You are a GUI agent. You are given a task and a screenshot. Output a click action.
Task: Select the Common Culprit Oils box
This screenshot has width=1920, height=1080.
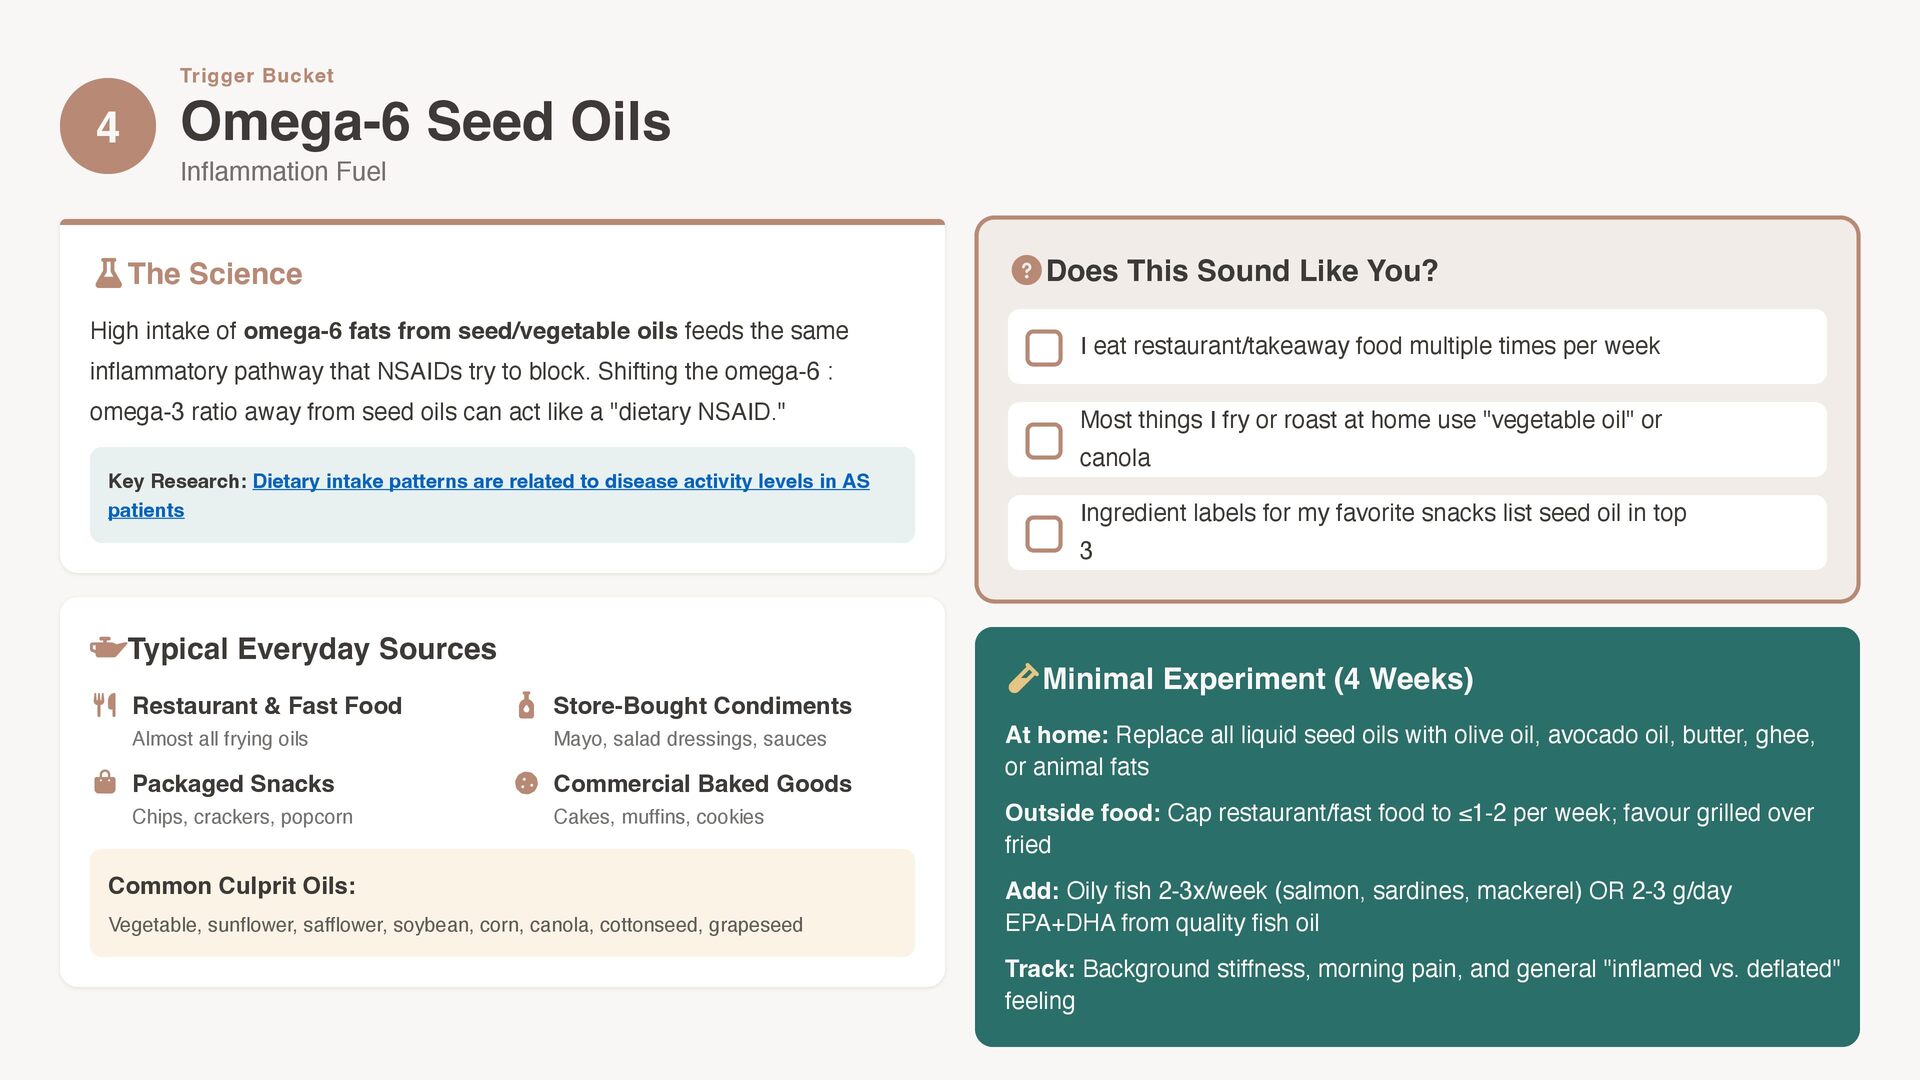pos(502,903)
